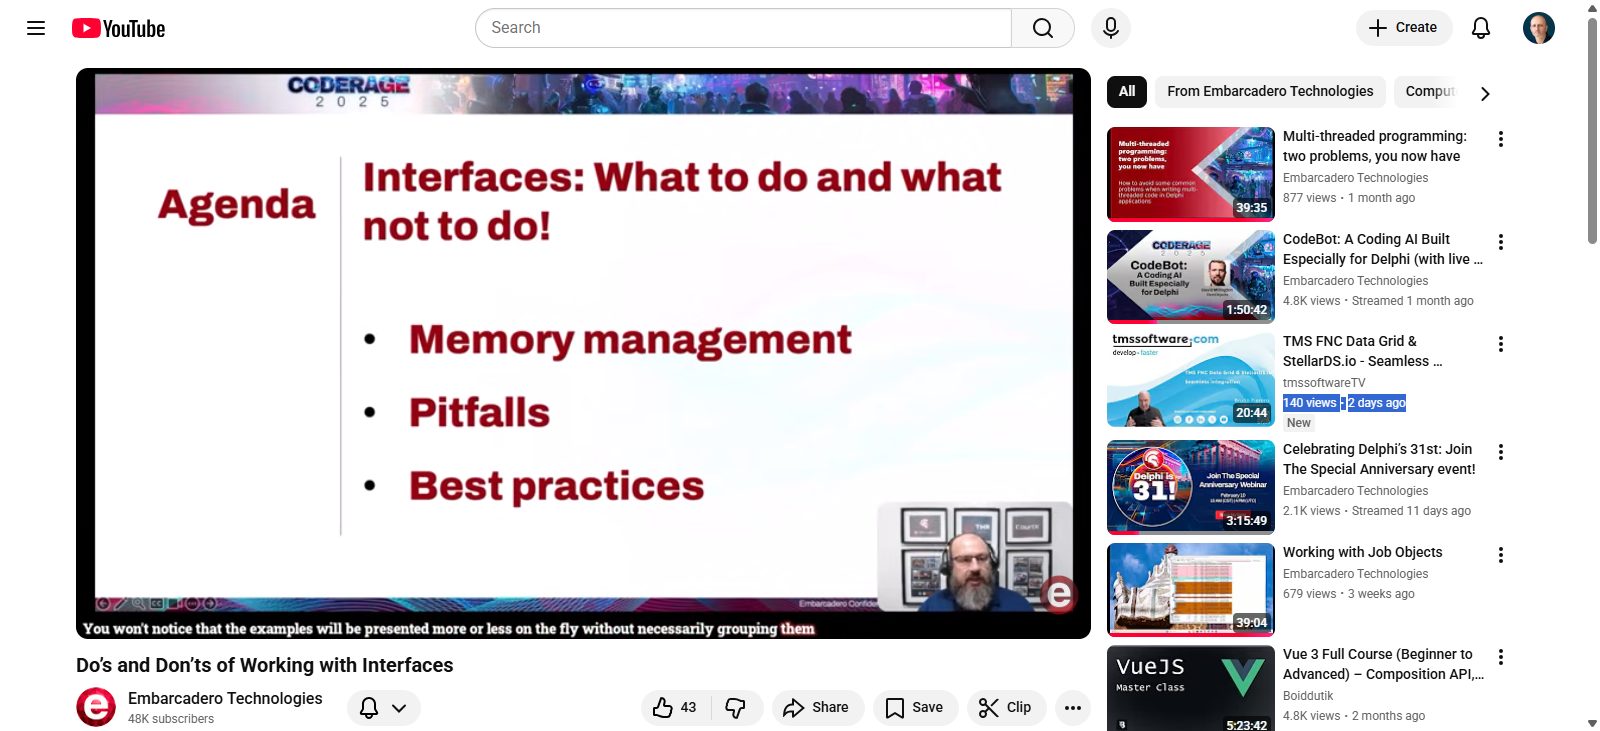Open the Boiddutik channel link
The image size is (1600, 731).
(x=1308, y=696)
